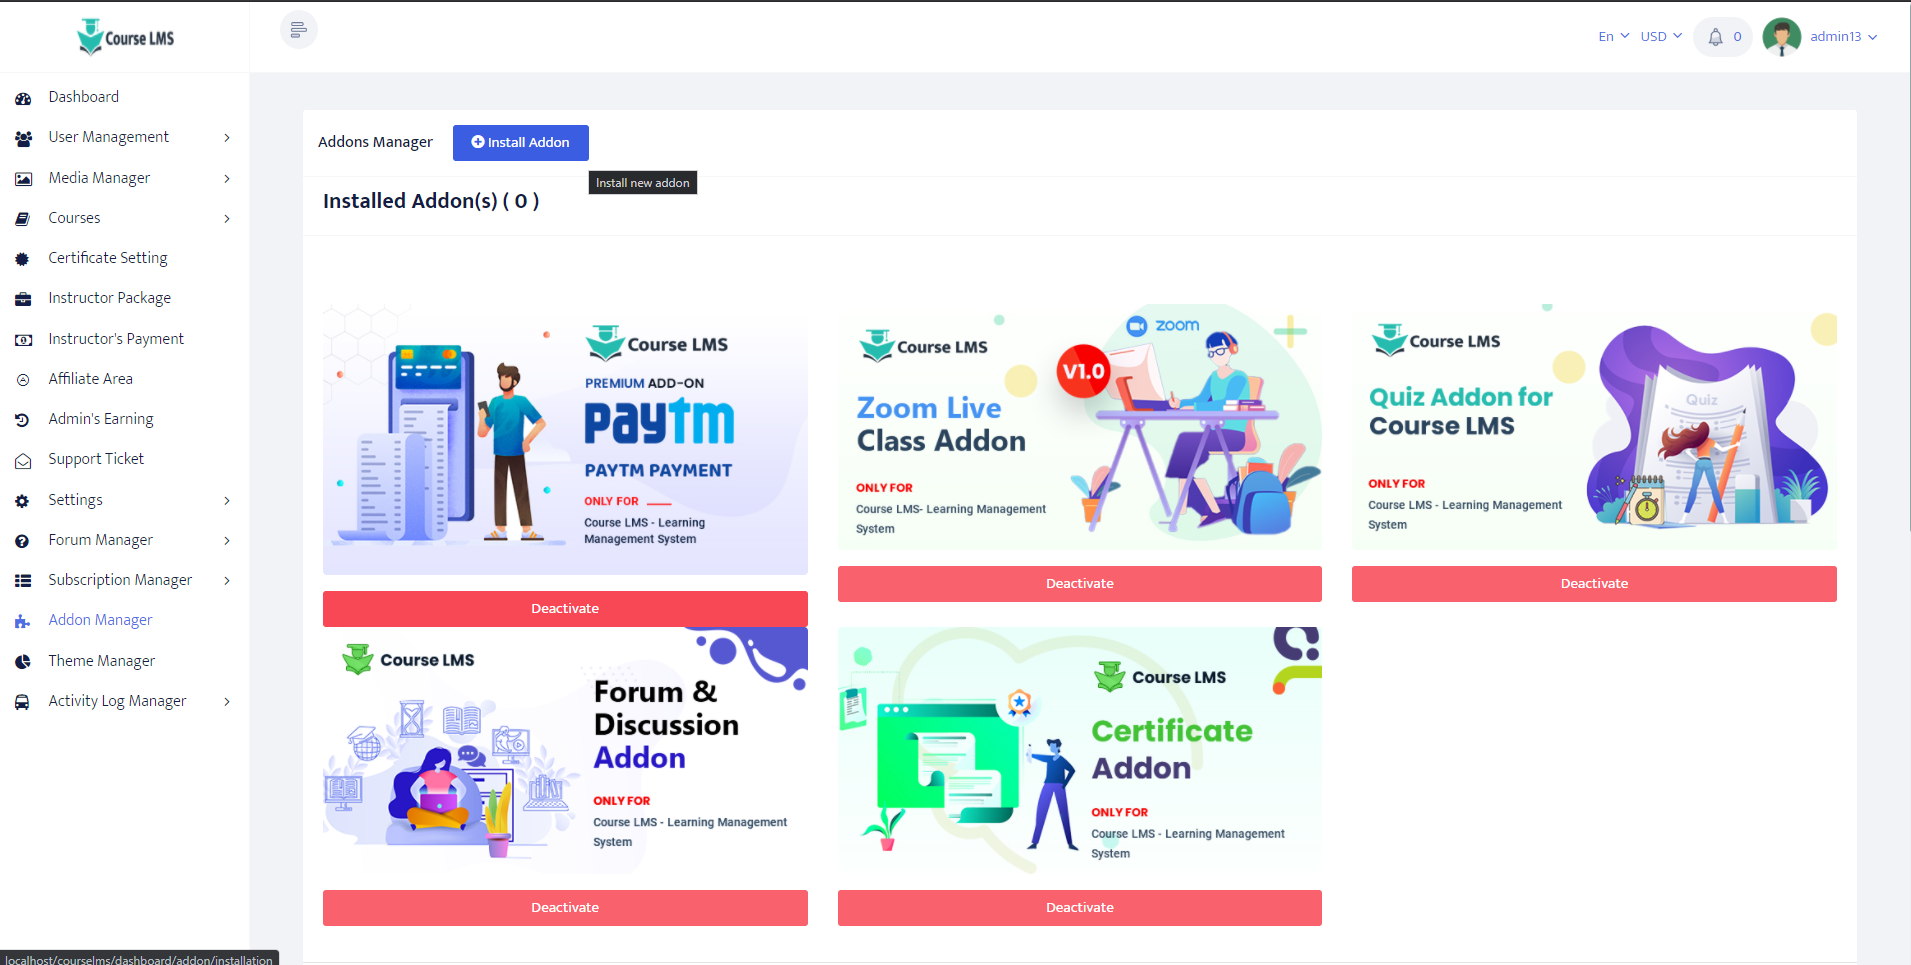
Task: Click the Addon Manager puzzle icon
Action: click(23, 621)
